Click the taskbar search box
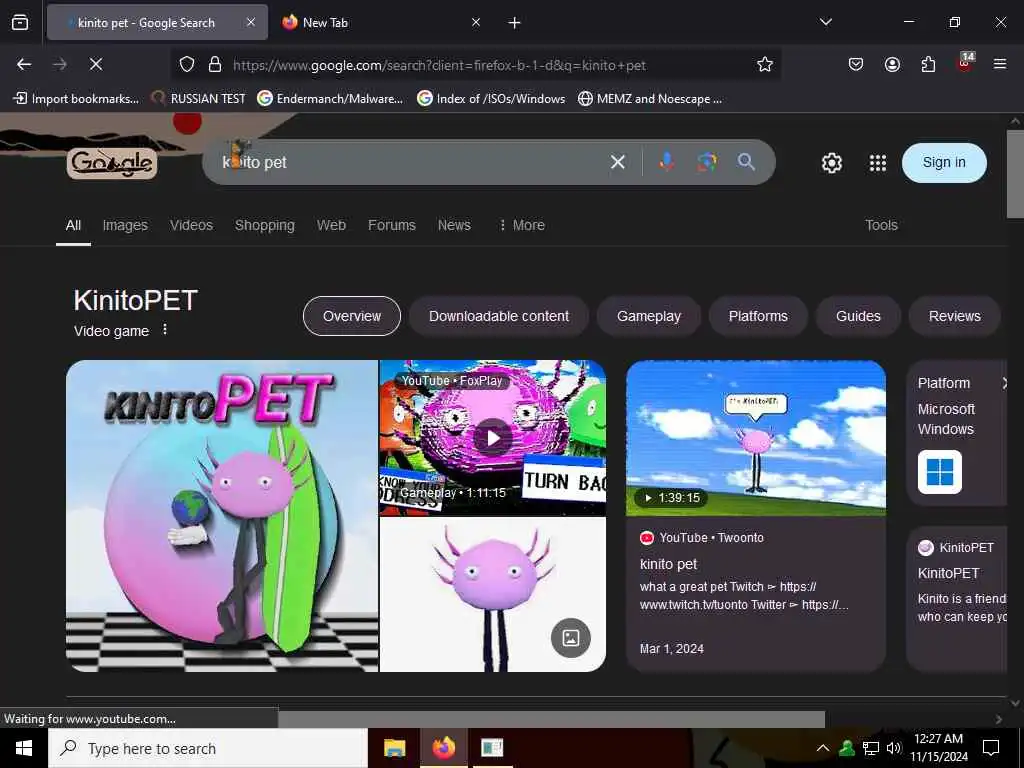The image size is (1024, 768). click(x=208, y=748)
